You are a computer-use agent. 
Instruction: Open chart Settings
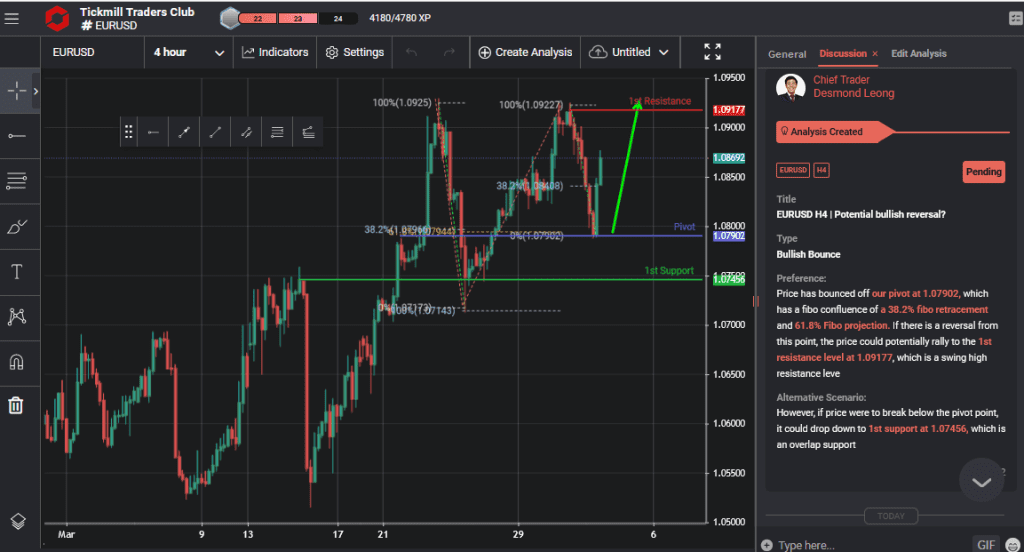(355, 52)
